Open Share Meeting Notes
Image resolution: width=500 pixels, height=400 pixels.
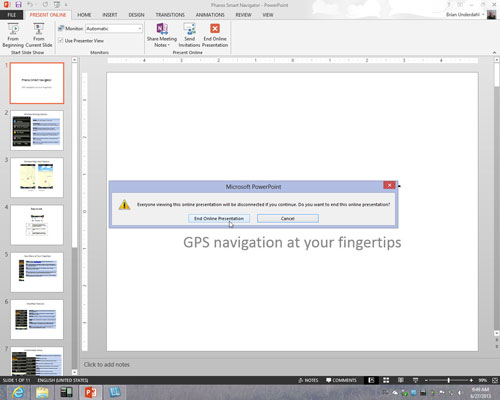click(162, 35)
